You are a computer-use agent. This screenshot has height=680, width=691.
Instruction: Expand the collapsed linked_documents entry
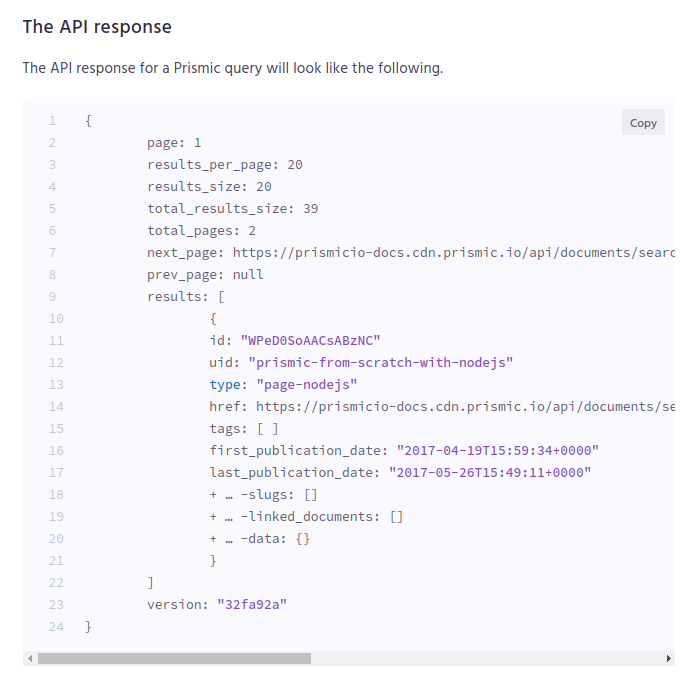[213, 517]
